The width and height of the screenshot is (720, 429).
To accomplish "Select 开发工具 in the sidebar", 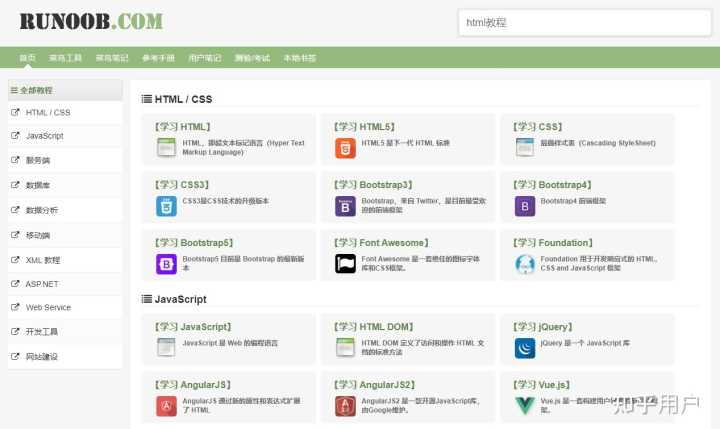I will point(42,332).
